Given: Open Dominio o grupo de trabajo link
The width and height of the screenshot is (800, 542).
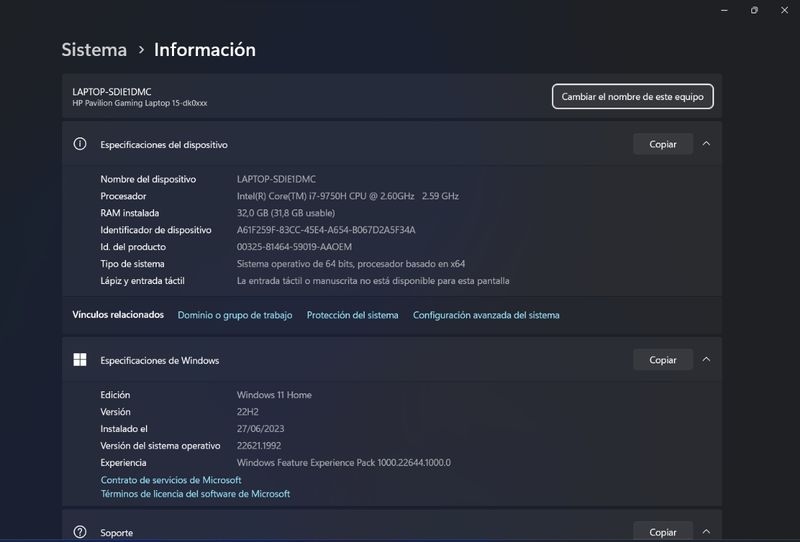Looking at the screenshot, I should pyautogui.click(x=235, y=315).
